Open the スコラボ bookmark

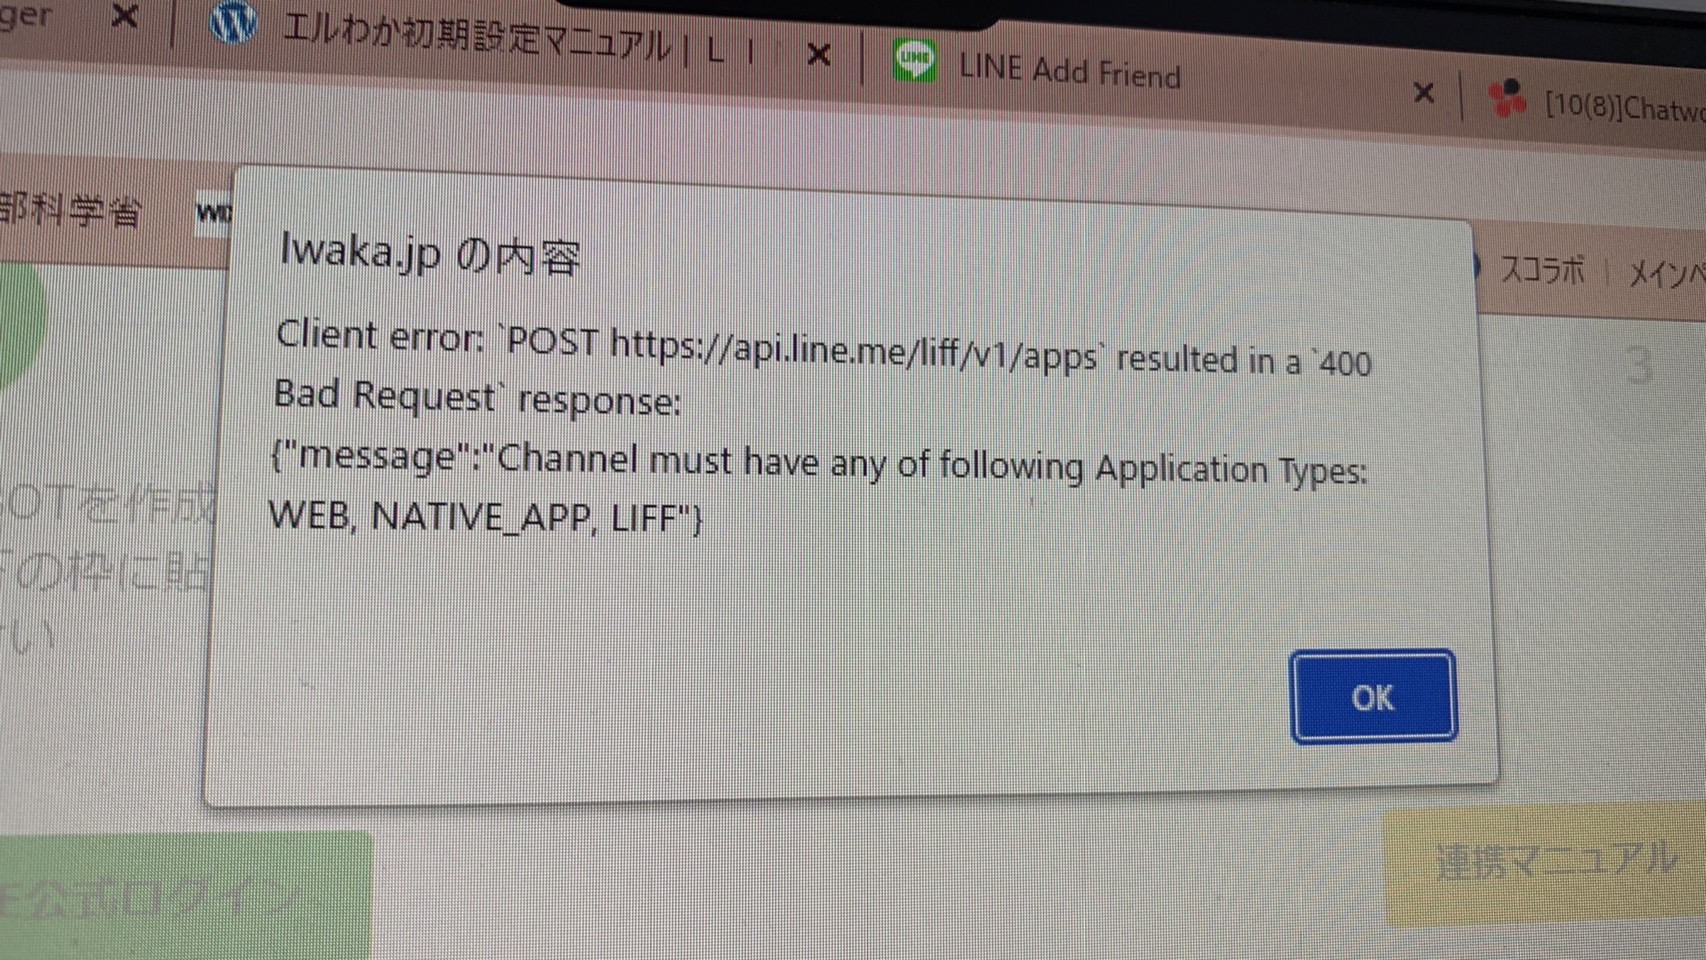(1543, 269)
